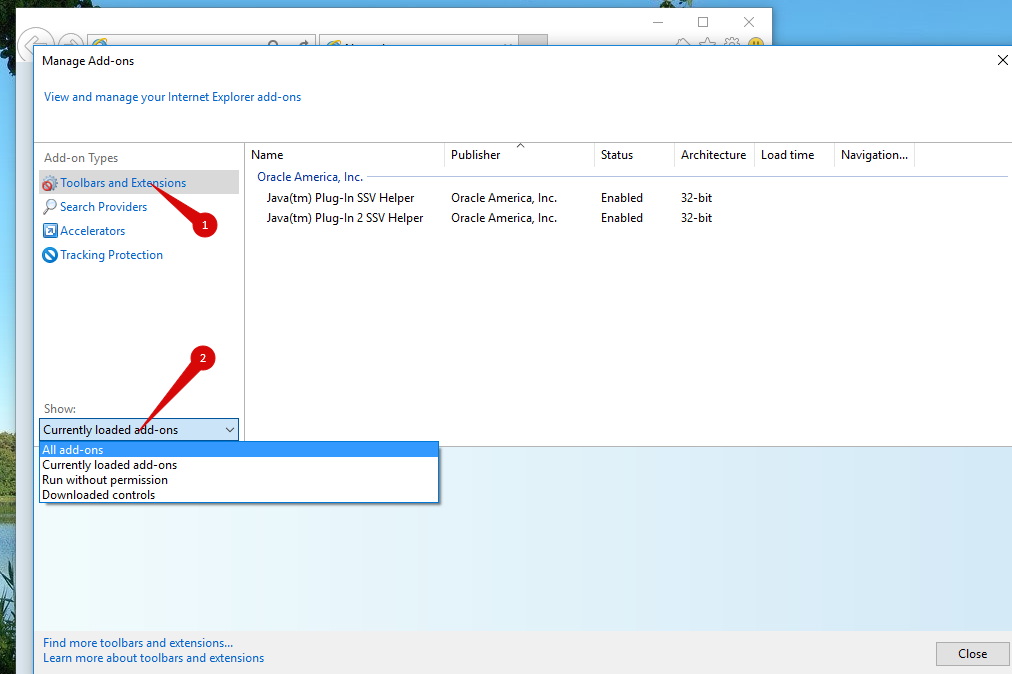Sort by the Load time column header

[794, 155]
